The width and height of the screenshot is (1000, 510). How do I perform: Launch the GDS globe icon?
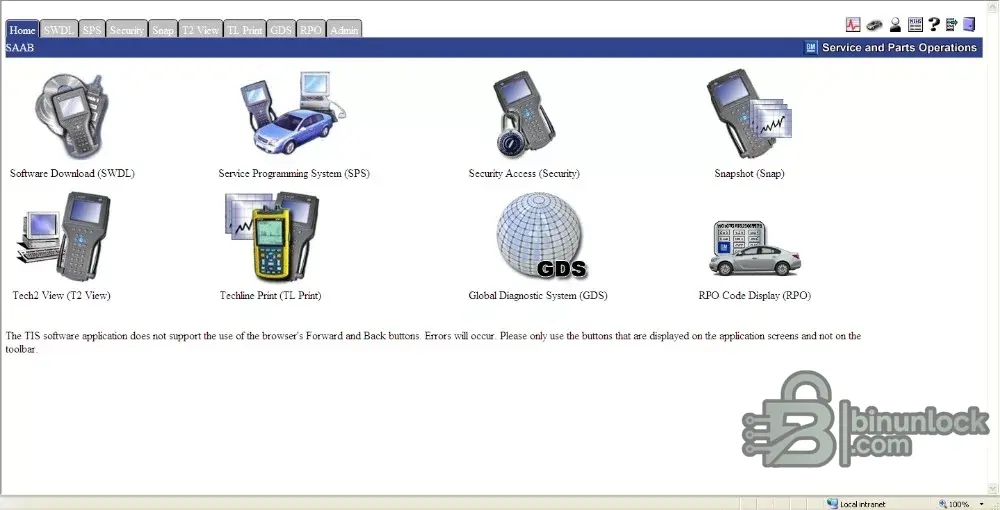(x=541, y=236)
